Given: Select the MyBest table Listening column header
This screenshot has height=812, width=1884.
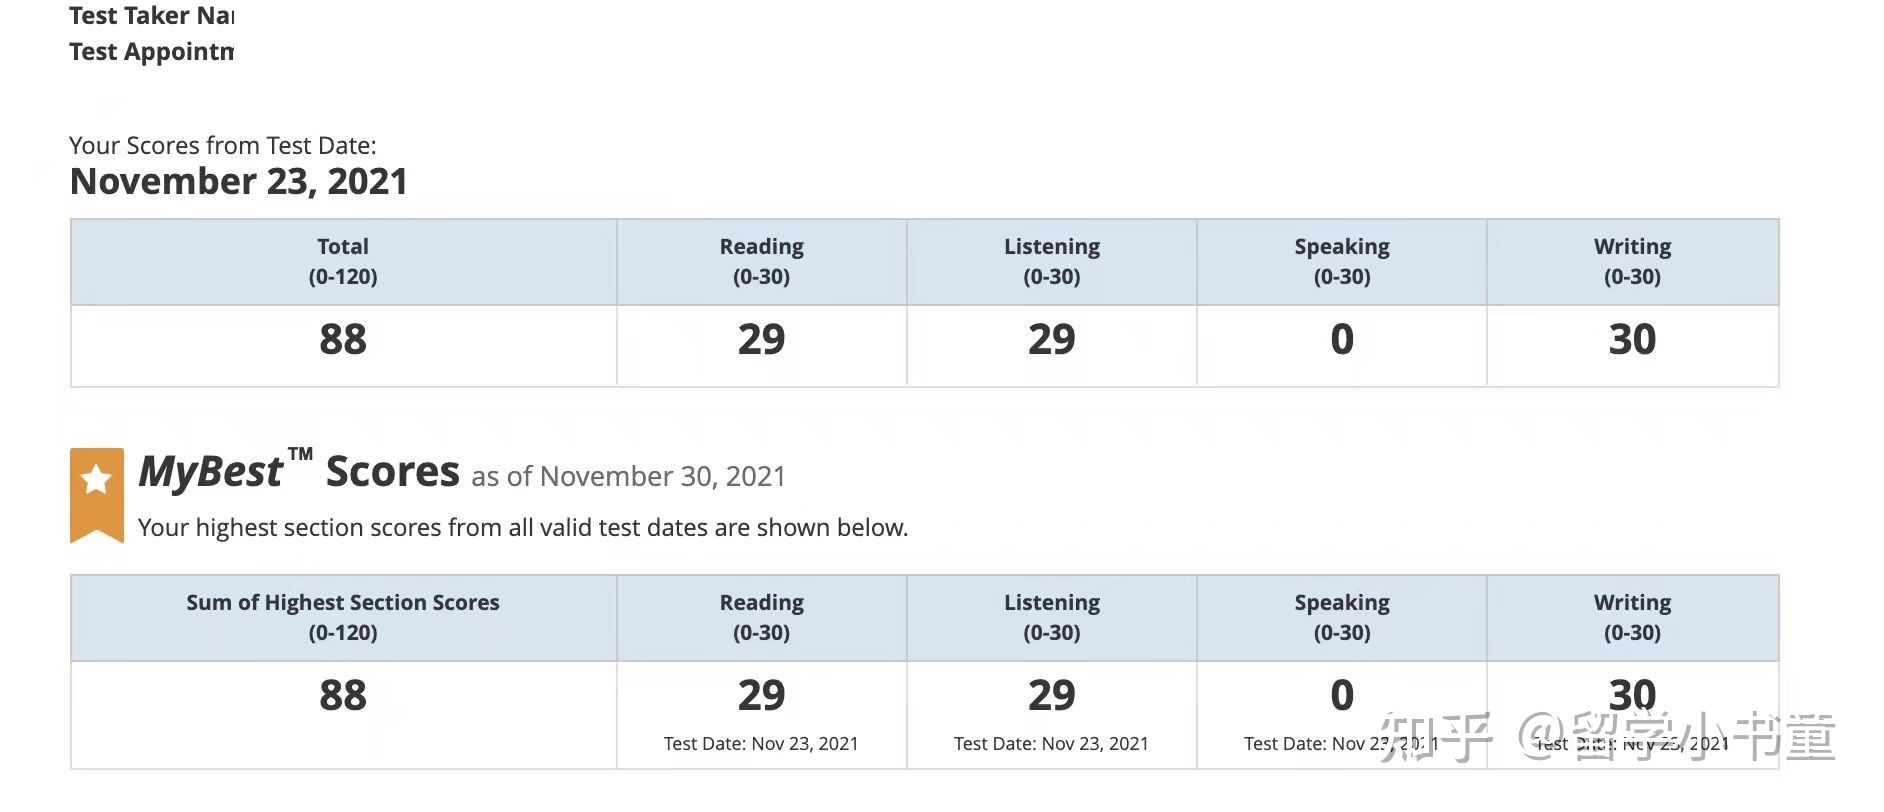Looking at the screenshot, I should (x=1051, y=617).
